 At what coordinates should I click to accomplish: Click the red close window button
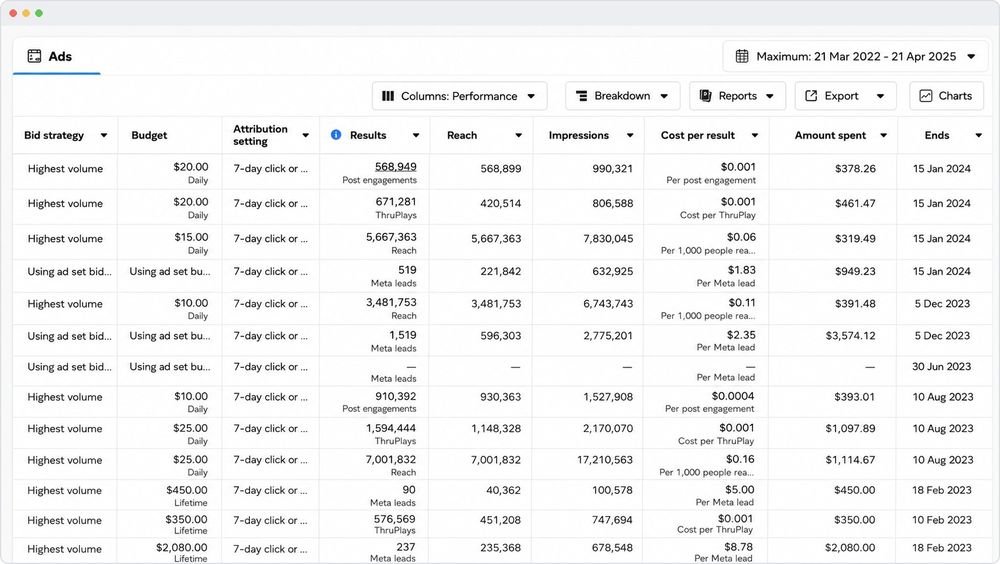(13, 13)
